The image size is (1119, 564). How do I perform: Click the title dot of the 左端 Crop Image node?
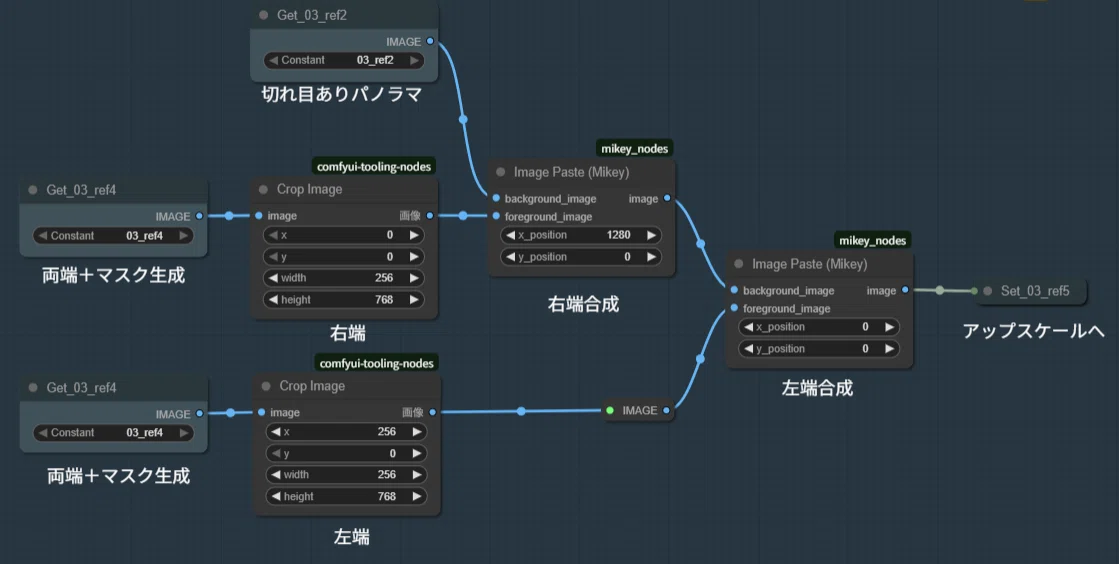click(x=266, y=386)
